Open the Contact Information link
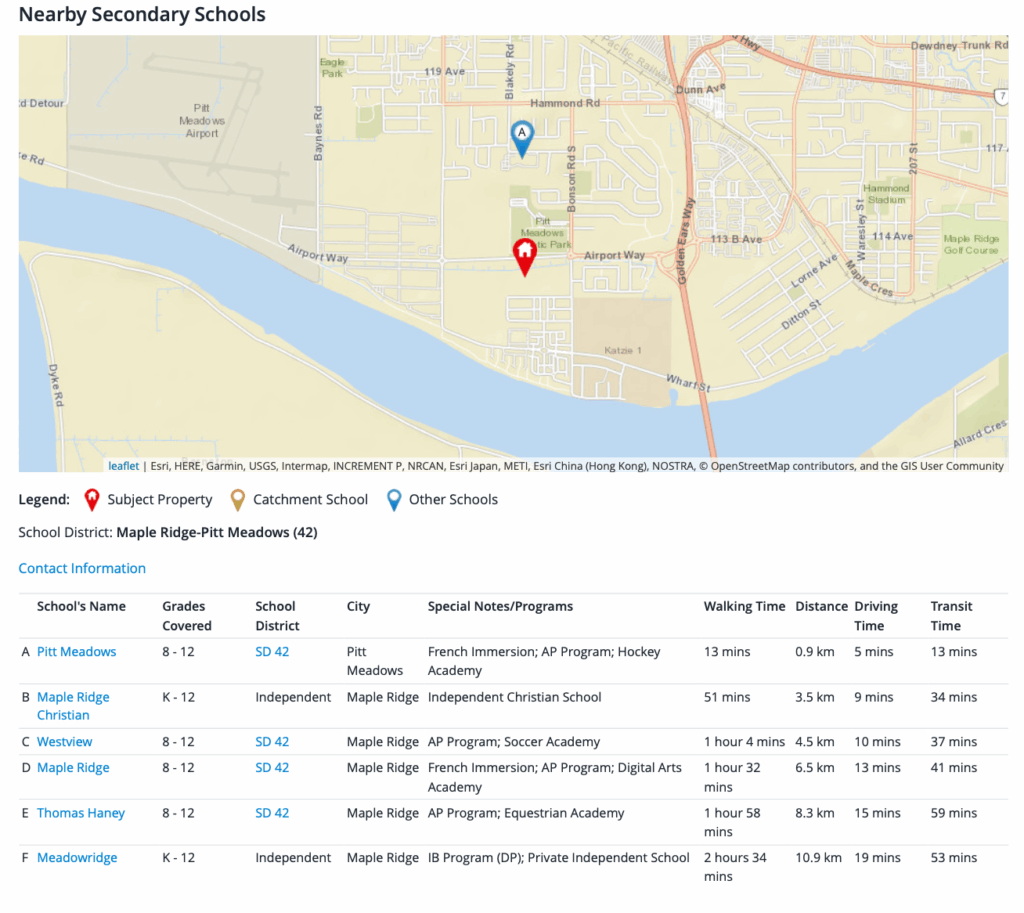This screenshot has width=1024, height=913. [82, 568]
